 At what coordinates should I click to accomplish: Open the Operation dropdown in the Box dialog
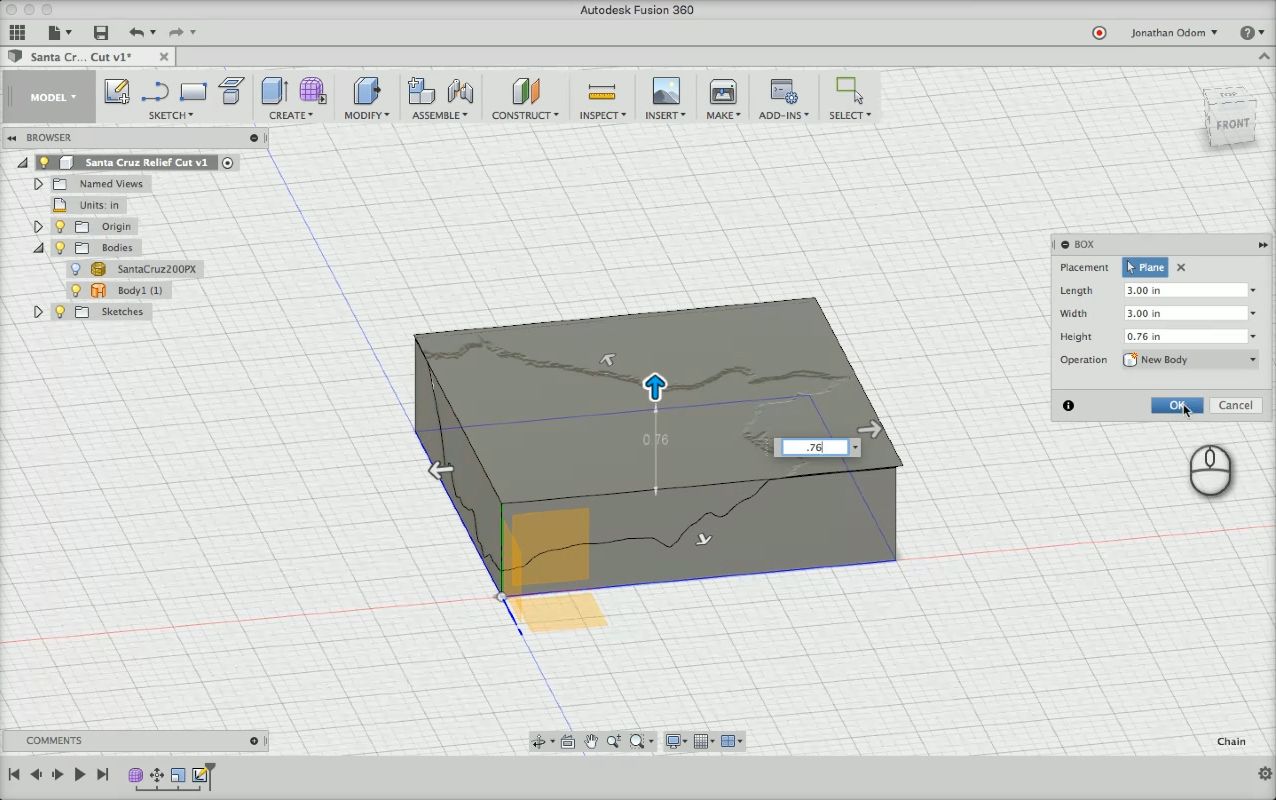click(x=1252, y=359)
